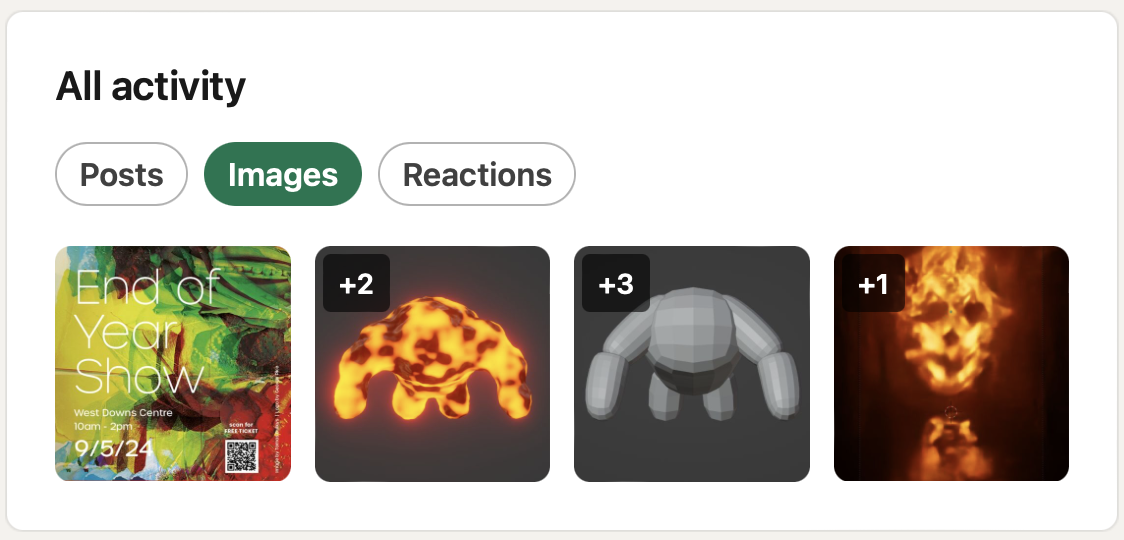Click the small circle cursor in fire image
This screenshot has width=1124, height=540.
951,412
